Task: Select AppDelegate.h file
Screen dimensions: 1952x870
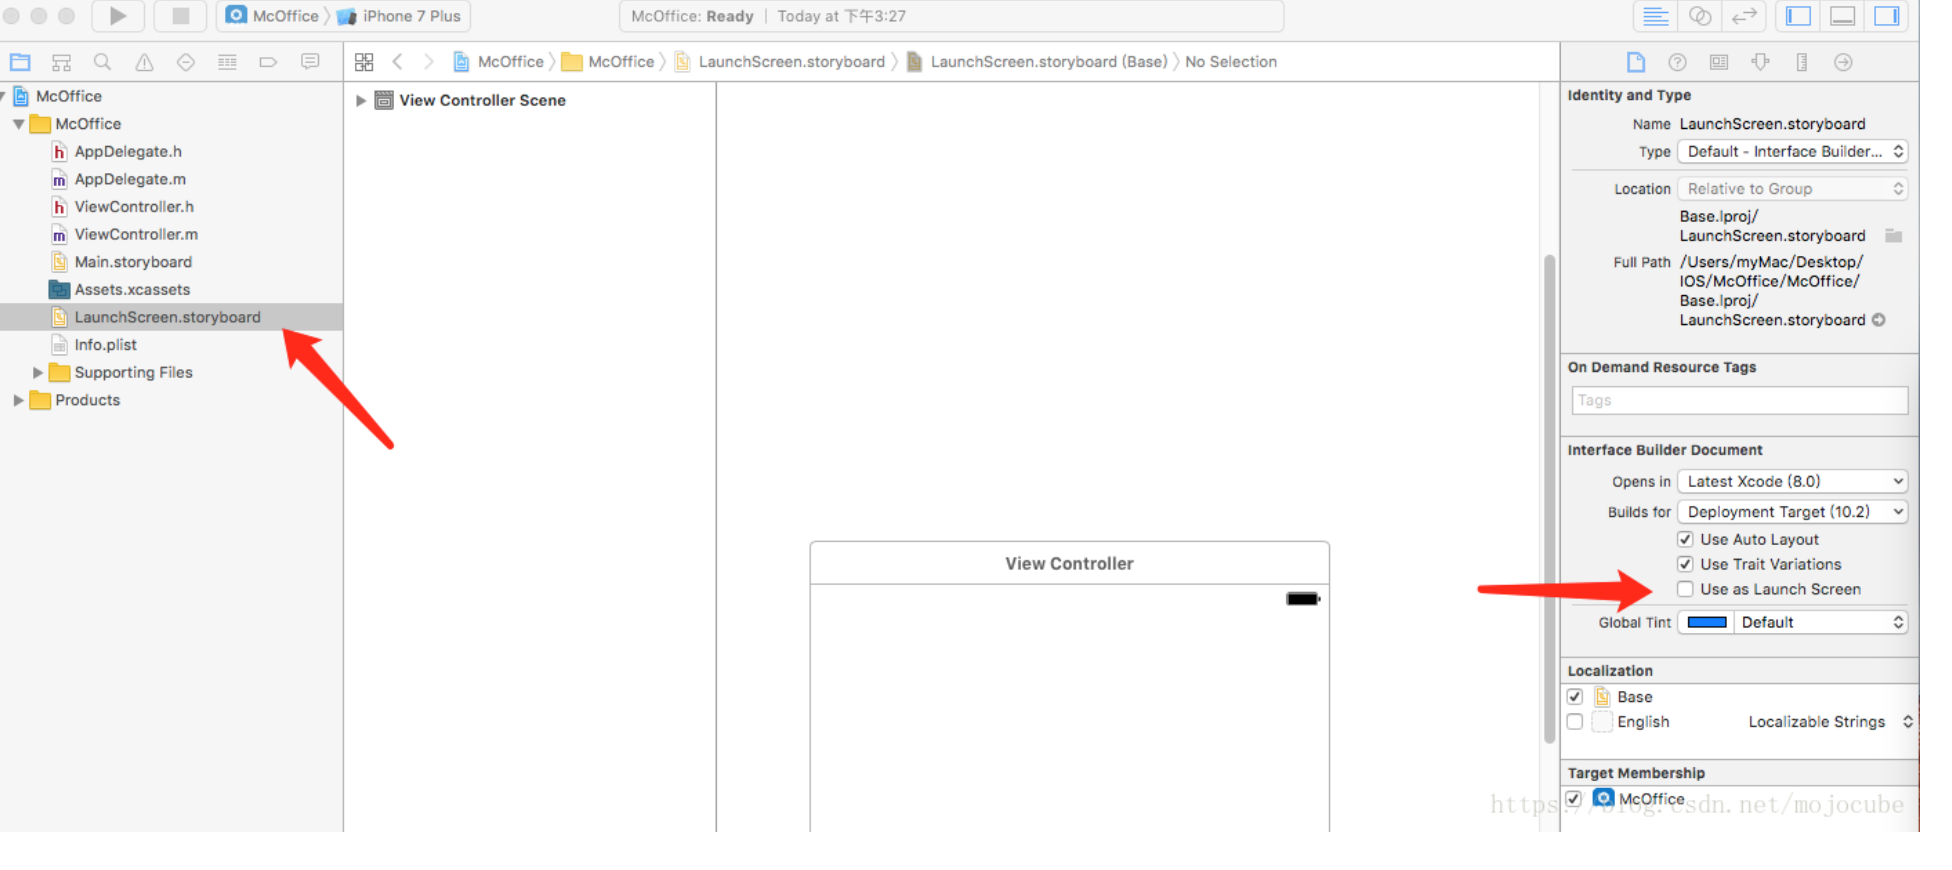Action: [x=128, y=152]
